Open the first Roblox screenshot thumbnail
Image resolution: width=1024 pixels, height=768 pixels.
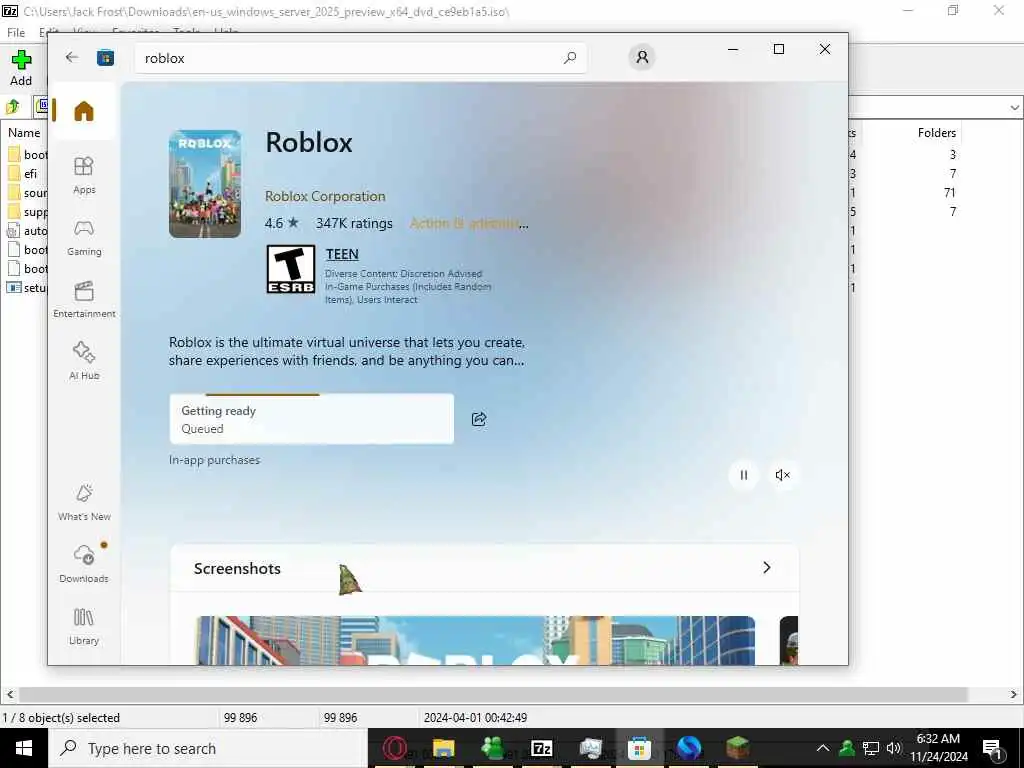pos(475,640)
